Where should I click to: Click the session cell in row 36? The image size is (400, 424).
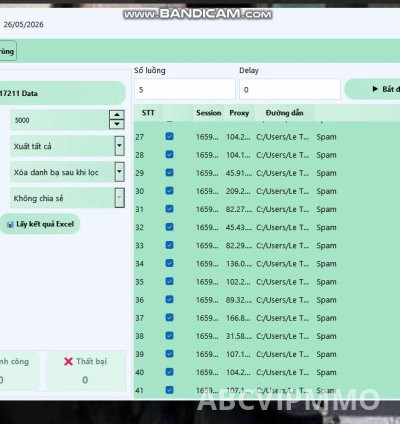click(207, 300)
